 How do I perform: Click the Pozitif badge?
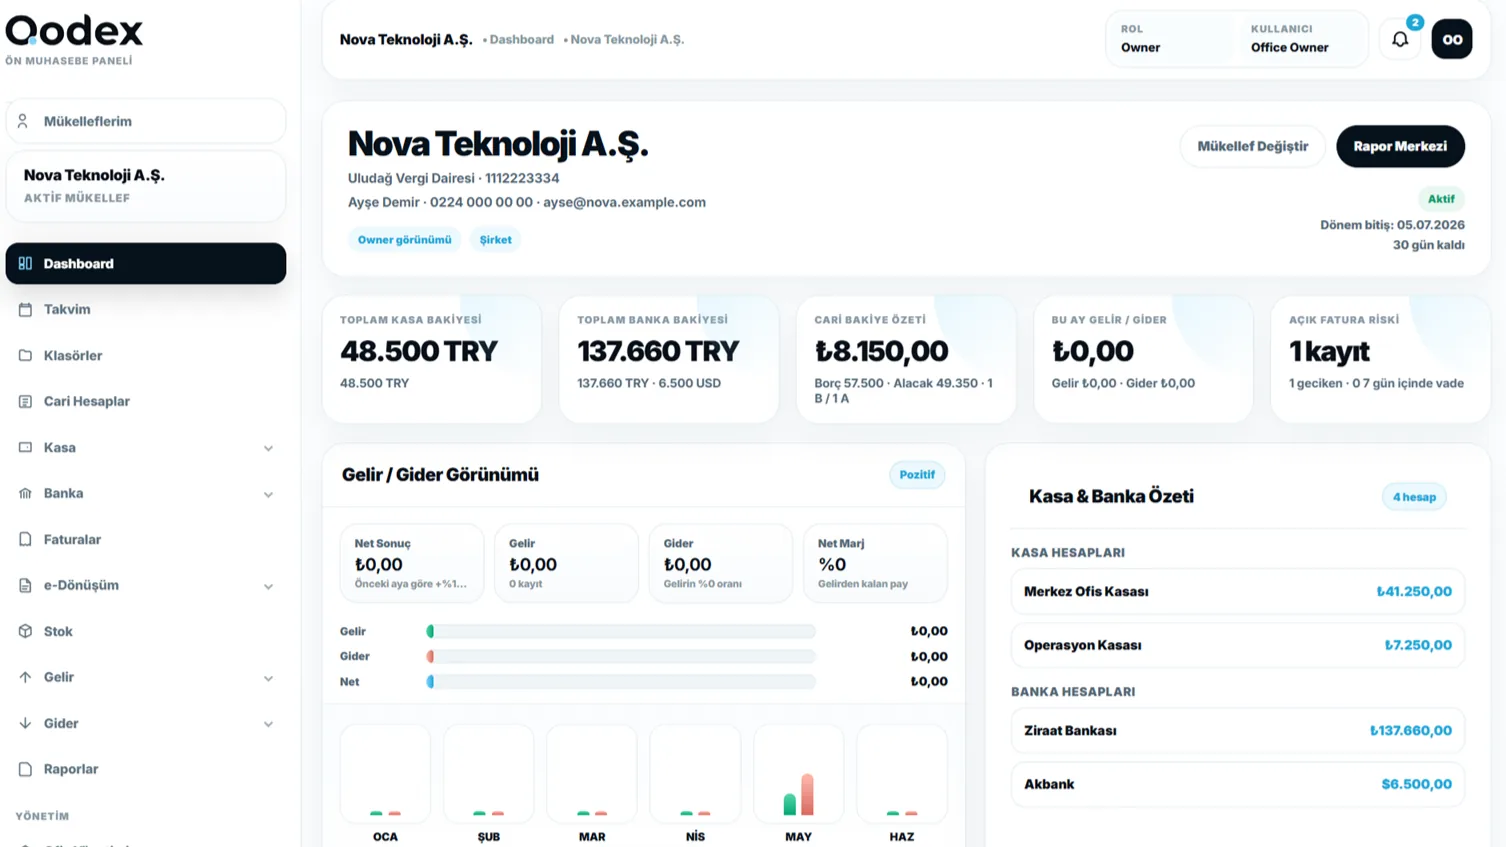(917, 475)
